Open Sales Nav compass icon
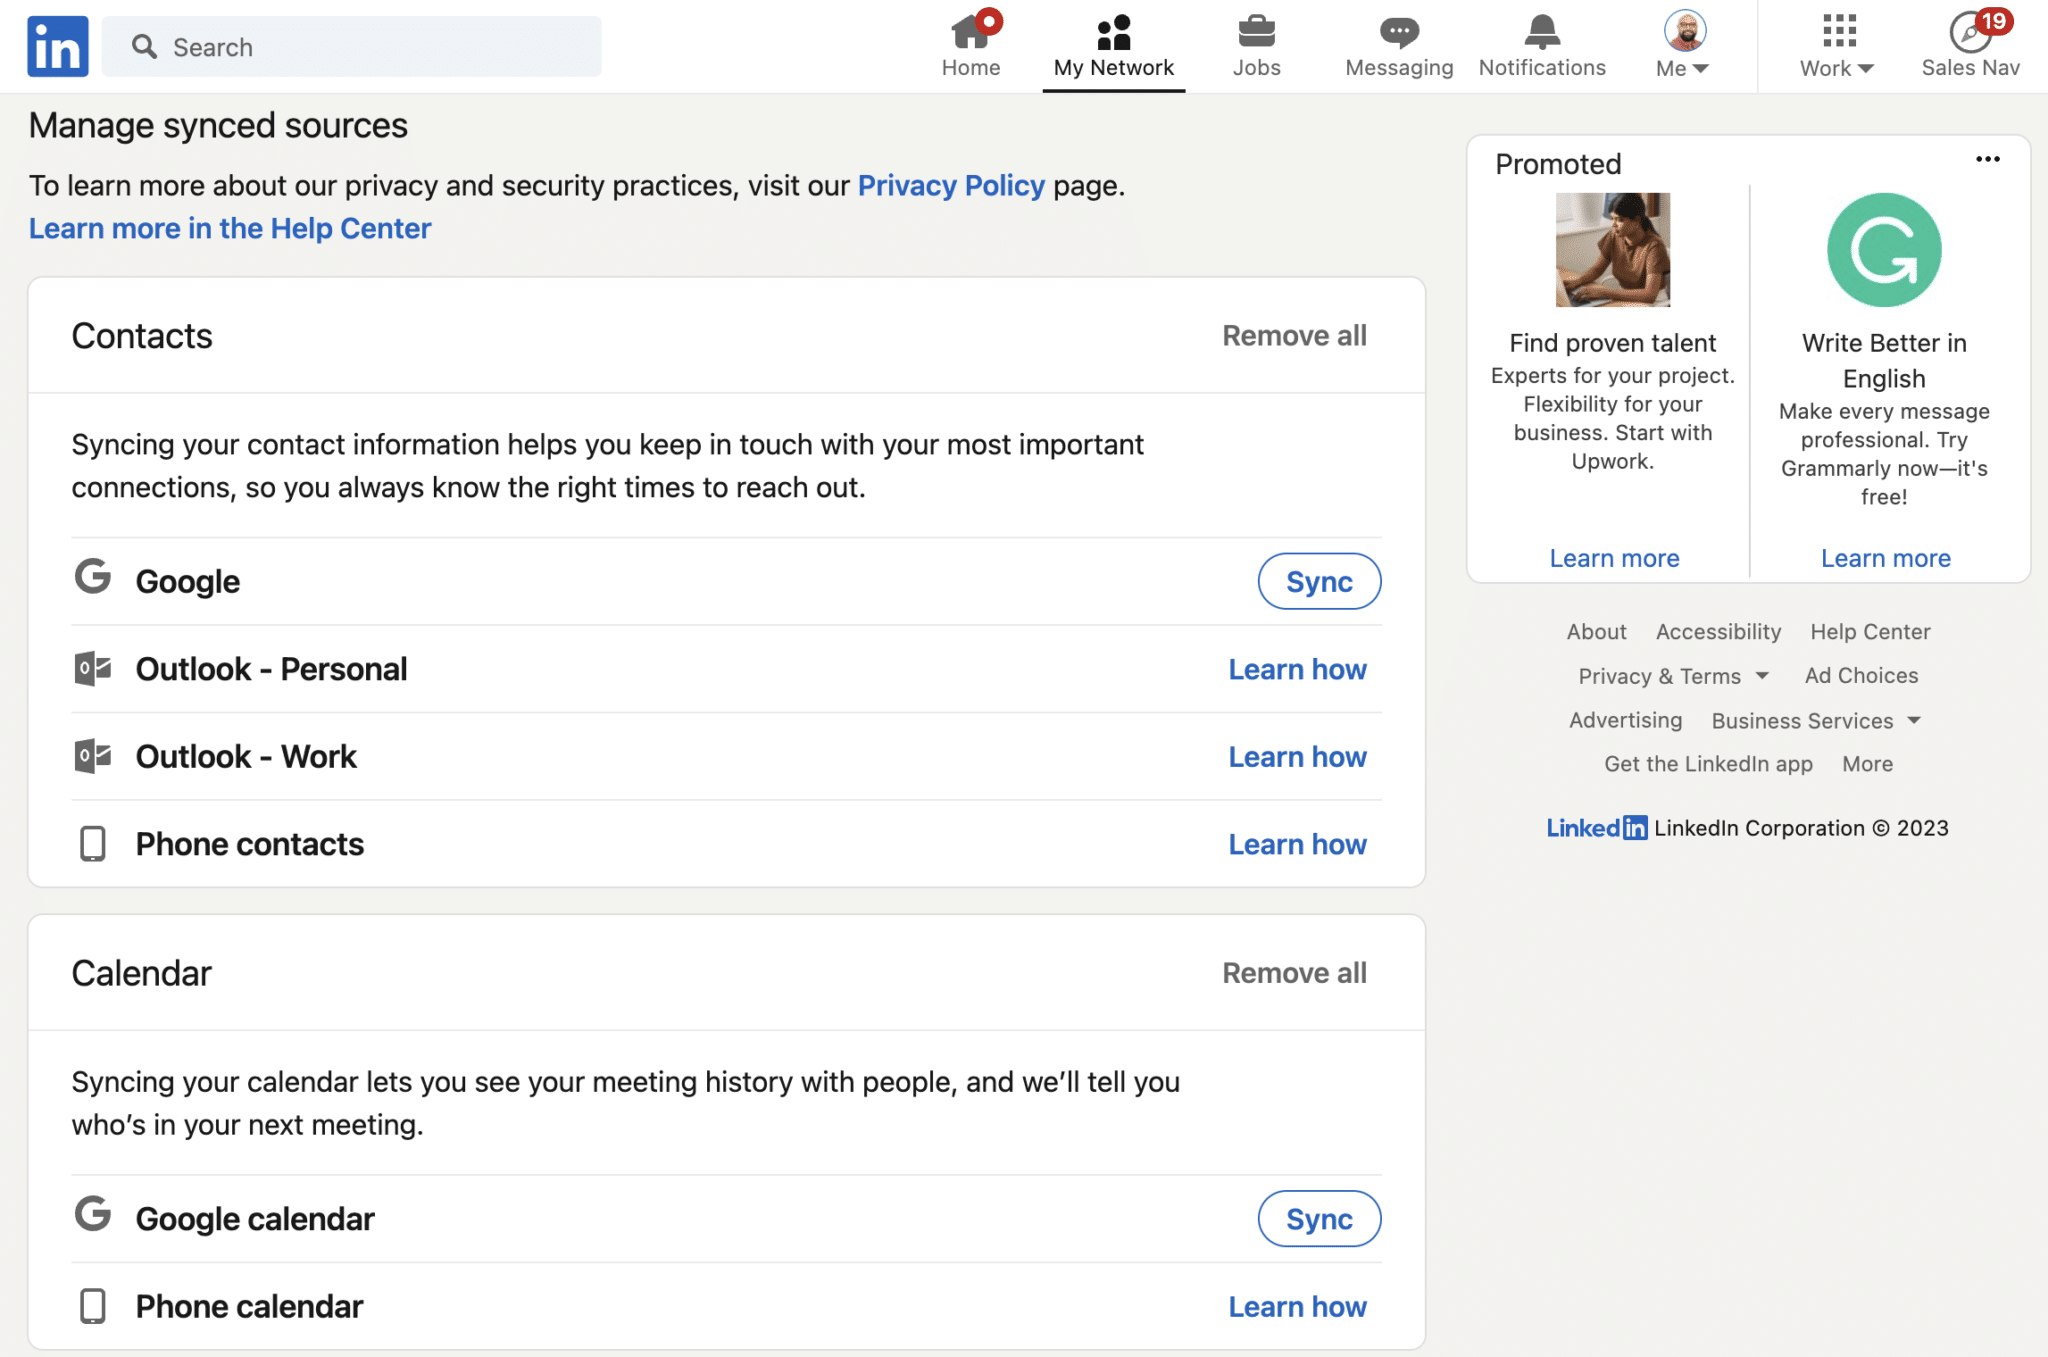This screenshot has width=2048, height=1357. point(1969,32)
